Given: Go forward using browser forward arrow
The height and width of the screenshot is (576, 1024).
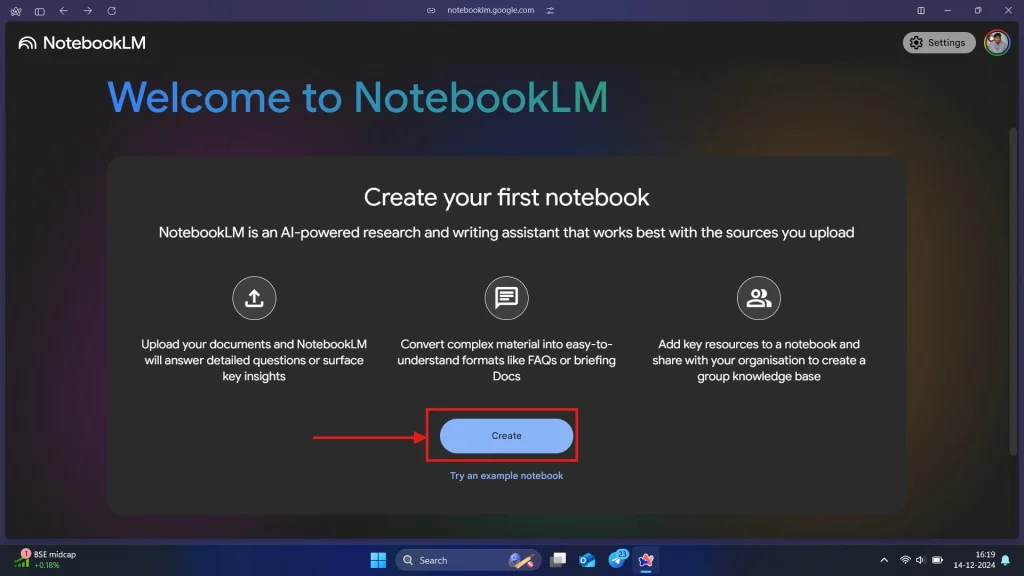Looking at the screenshot, I should 88,10.
